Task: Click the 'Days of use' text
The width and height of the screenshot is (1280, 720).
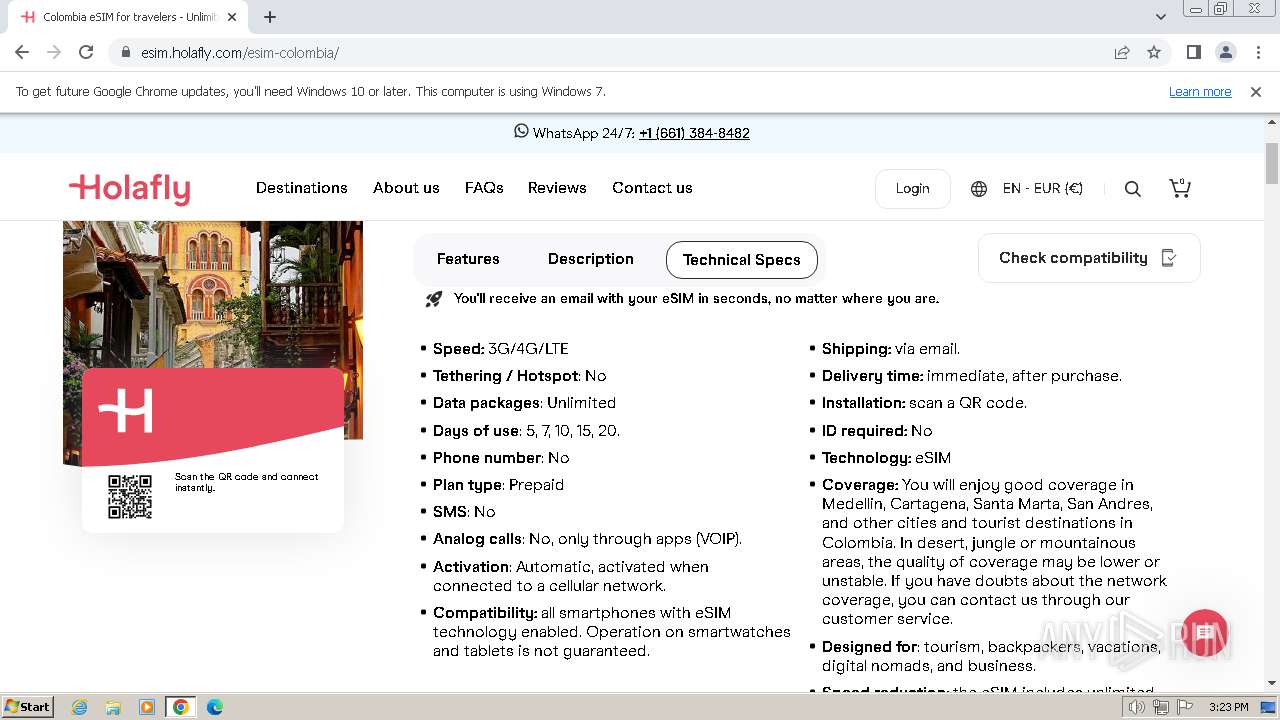Action: [x=476, y=431]
